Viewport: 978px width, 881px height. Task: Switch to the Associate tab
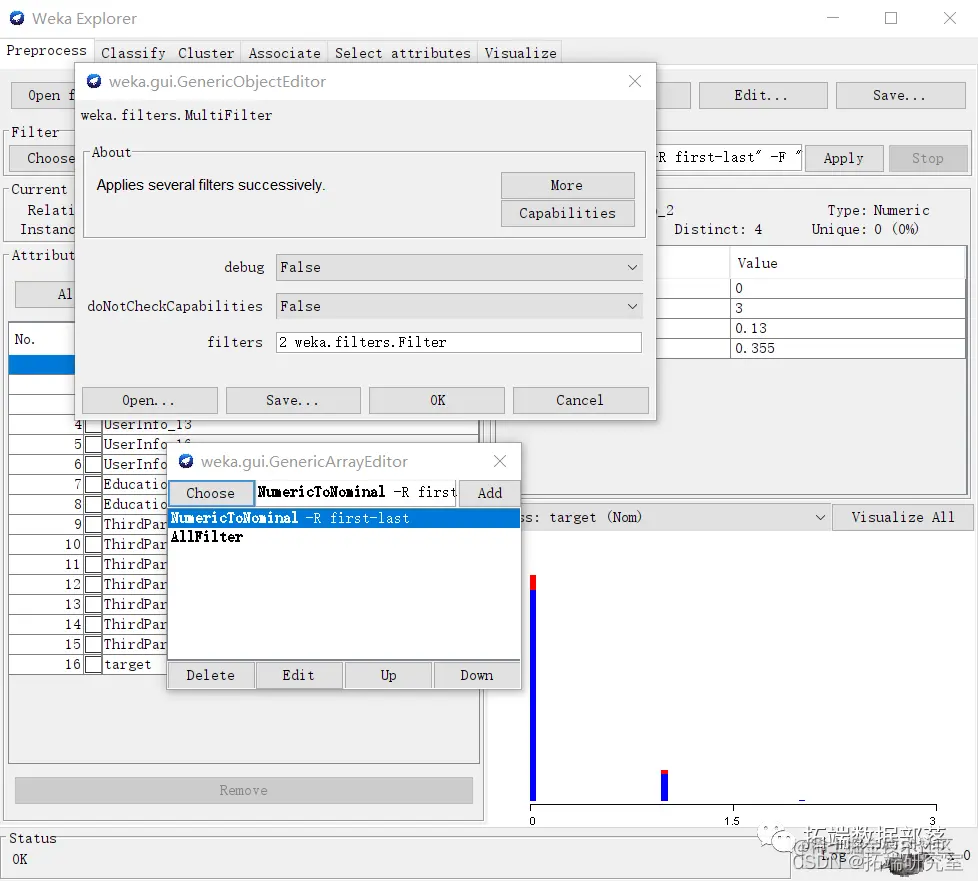pos(284,53)
